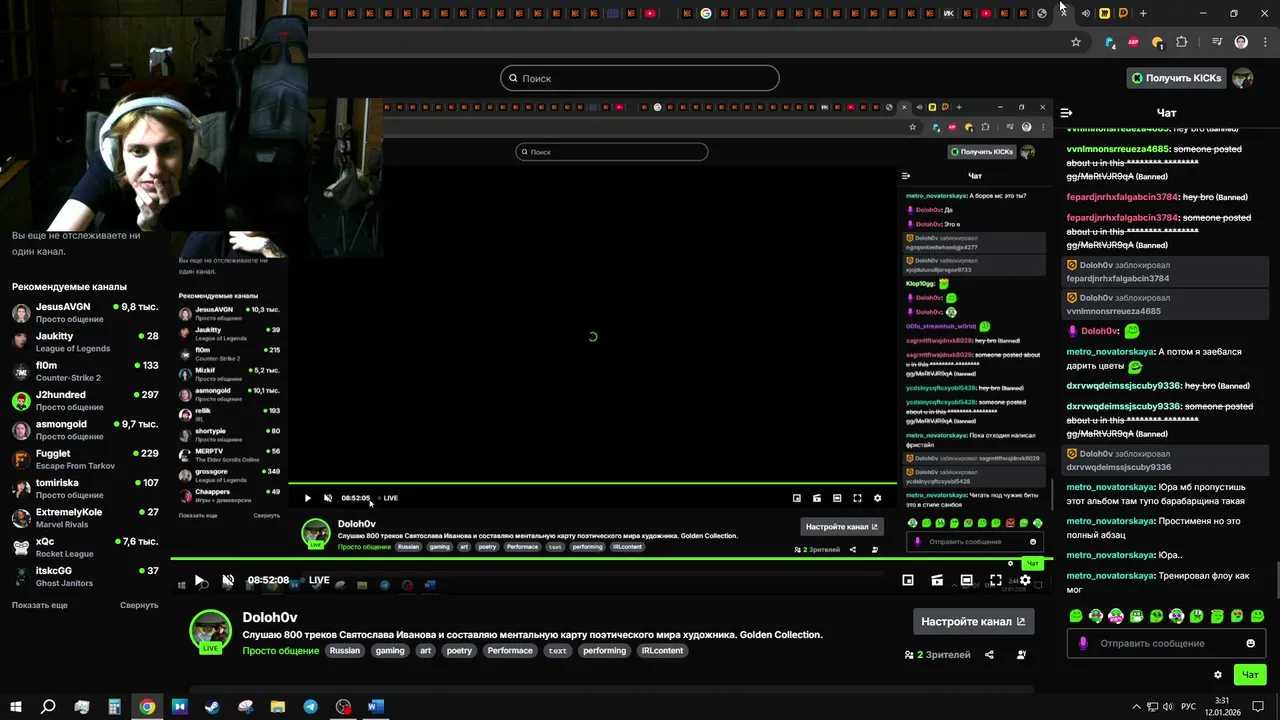Open AdBlock Plus extension icon
Screen dimensions: 1280x720
click(x=1133, y=42)
